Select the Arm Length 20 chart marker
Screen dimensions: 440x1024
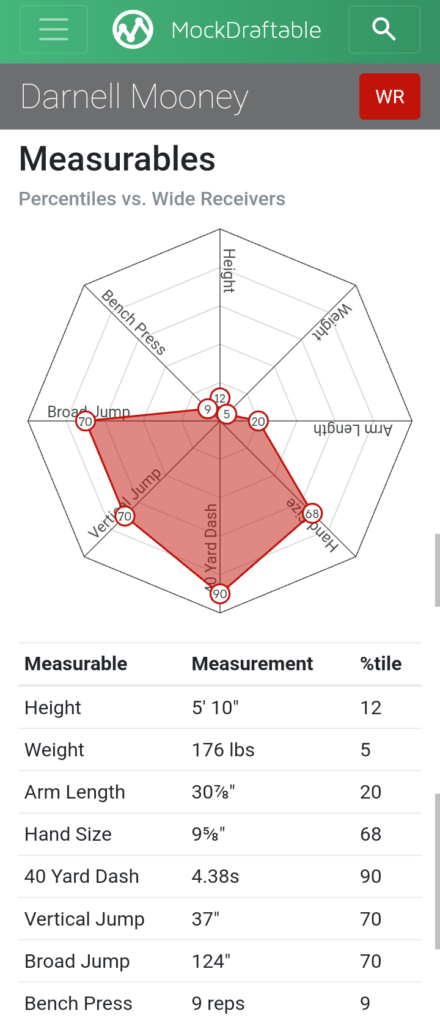[x=259, y=422]
